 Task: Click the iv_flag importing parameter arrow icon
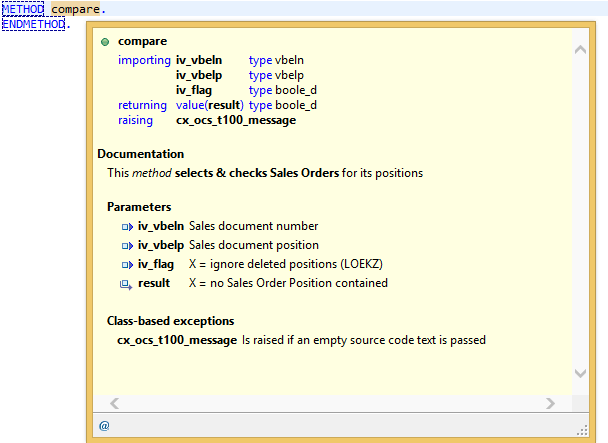point(126,265)
